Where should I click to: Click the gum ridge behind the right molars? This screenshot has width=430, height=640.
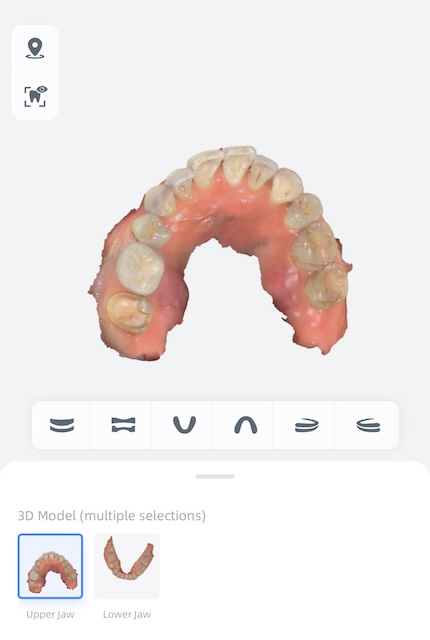(322, 327)
